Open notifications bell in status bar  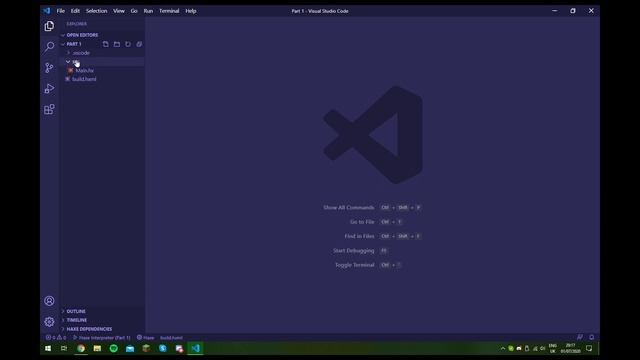pos(591,337)
